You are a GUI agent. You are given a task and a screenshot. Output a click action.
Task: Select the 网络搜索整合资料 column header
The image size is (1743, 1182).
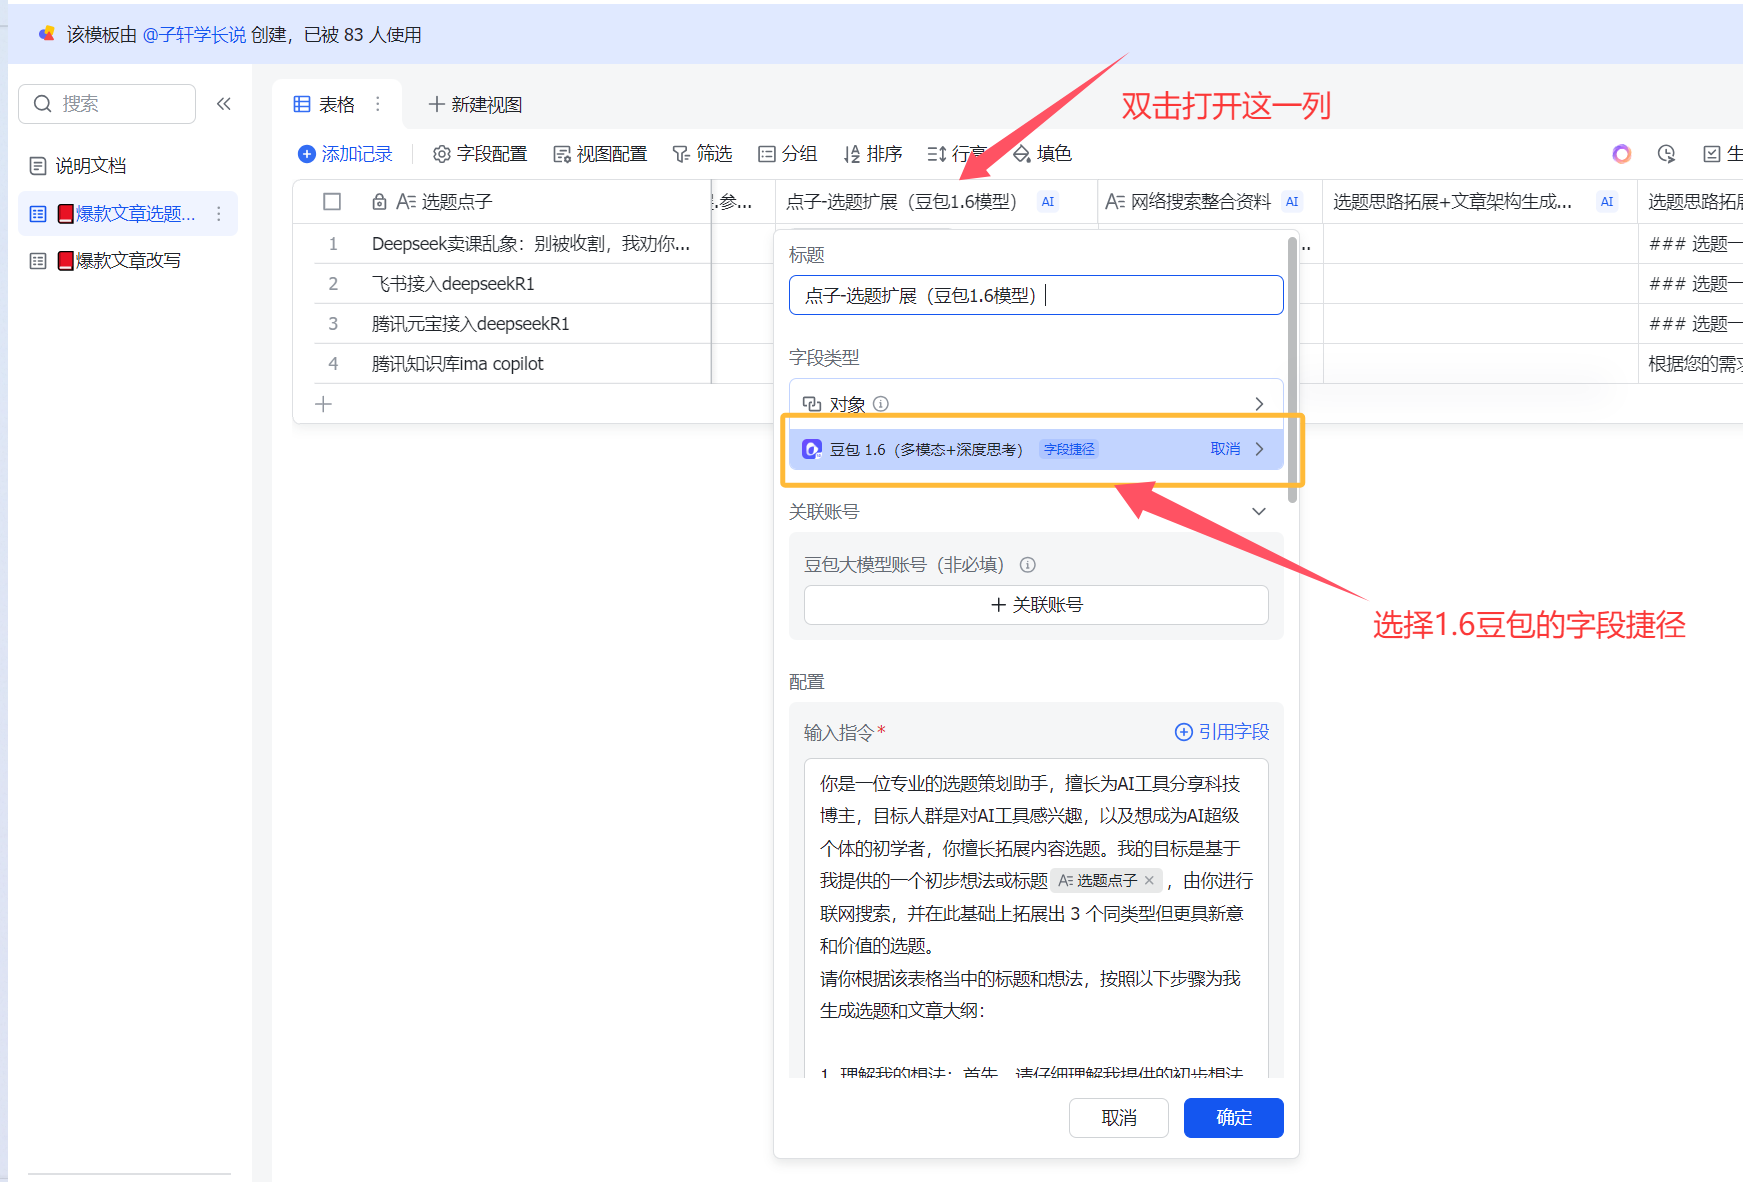(x=1210, y=202)
